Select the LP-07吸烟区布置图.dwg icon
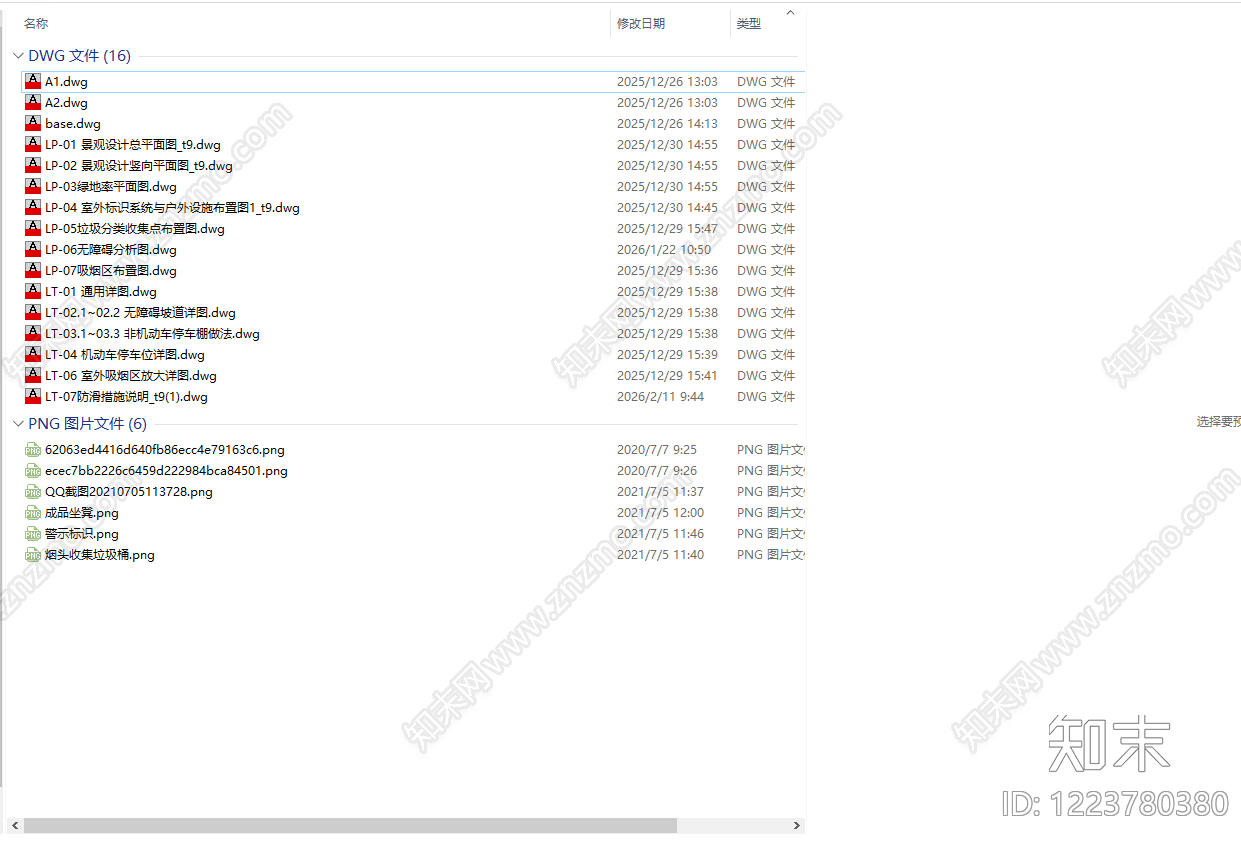Screen dimensions: 1241x843 [x=33, y=271]
